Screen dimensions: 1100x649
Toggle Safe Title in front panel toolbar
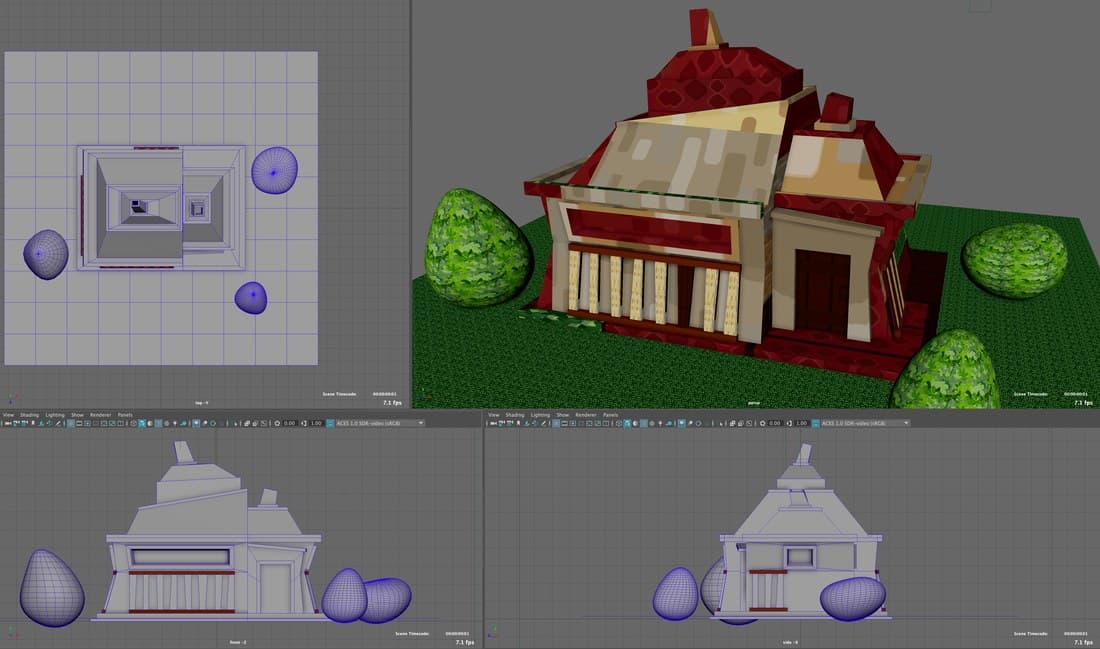[120, 423]
